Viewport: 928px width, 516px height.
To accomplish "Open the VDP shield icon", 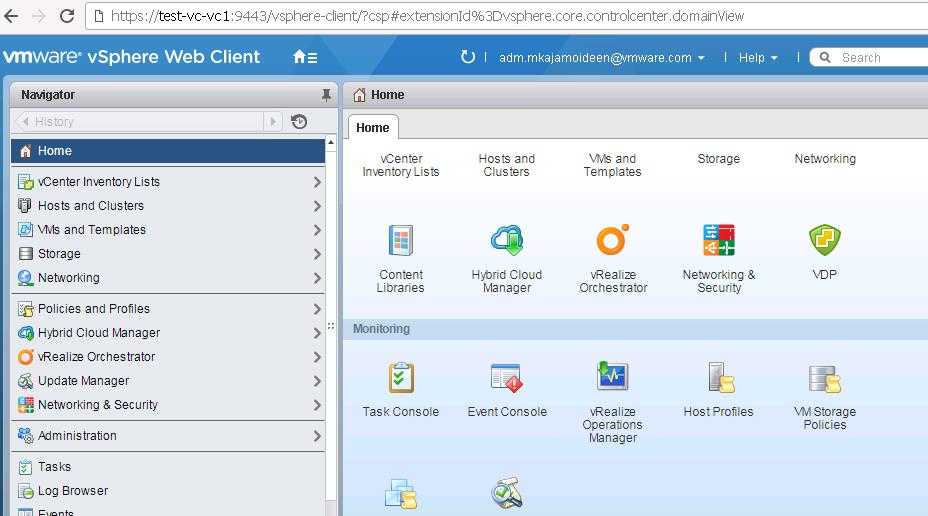I will click(x=824, y=241).
